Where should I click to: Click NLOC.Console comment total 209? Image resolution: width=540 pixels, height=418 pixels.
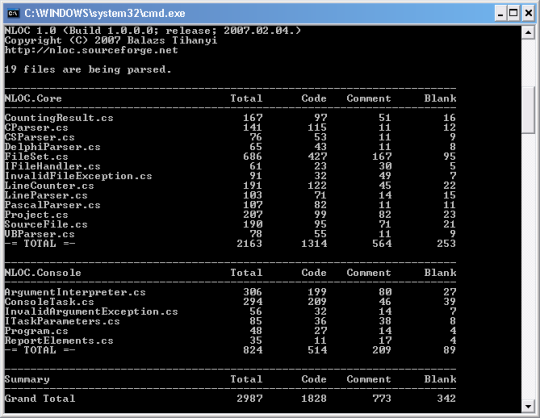(382, 350)
